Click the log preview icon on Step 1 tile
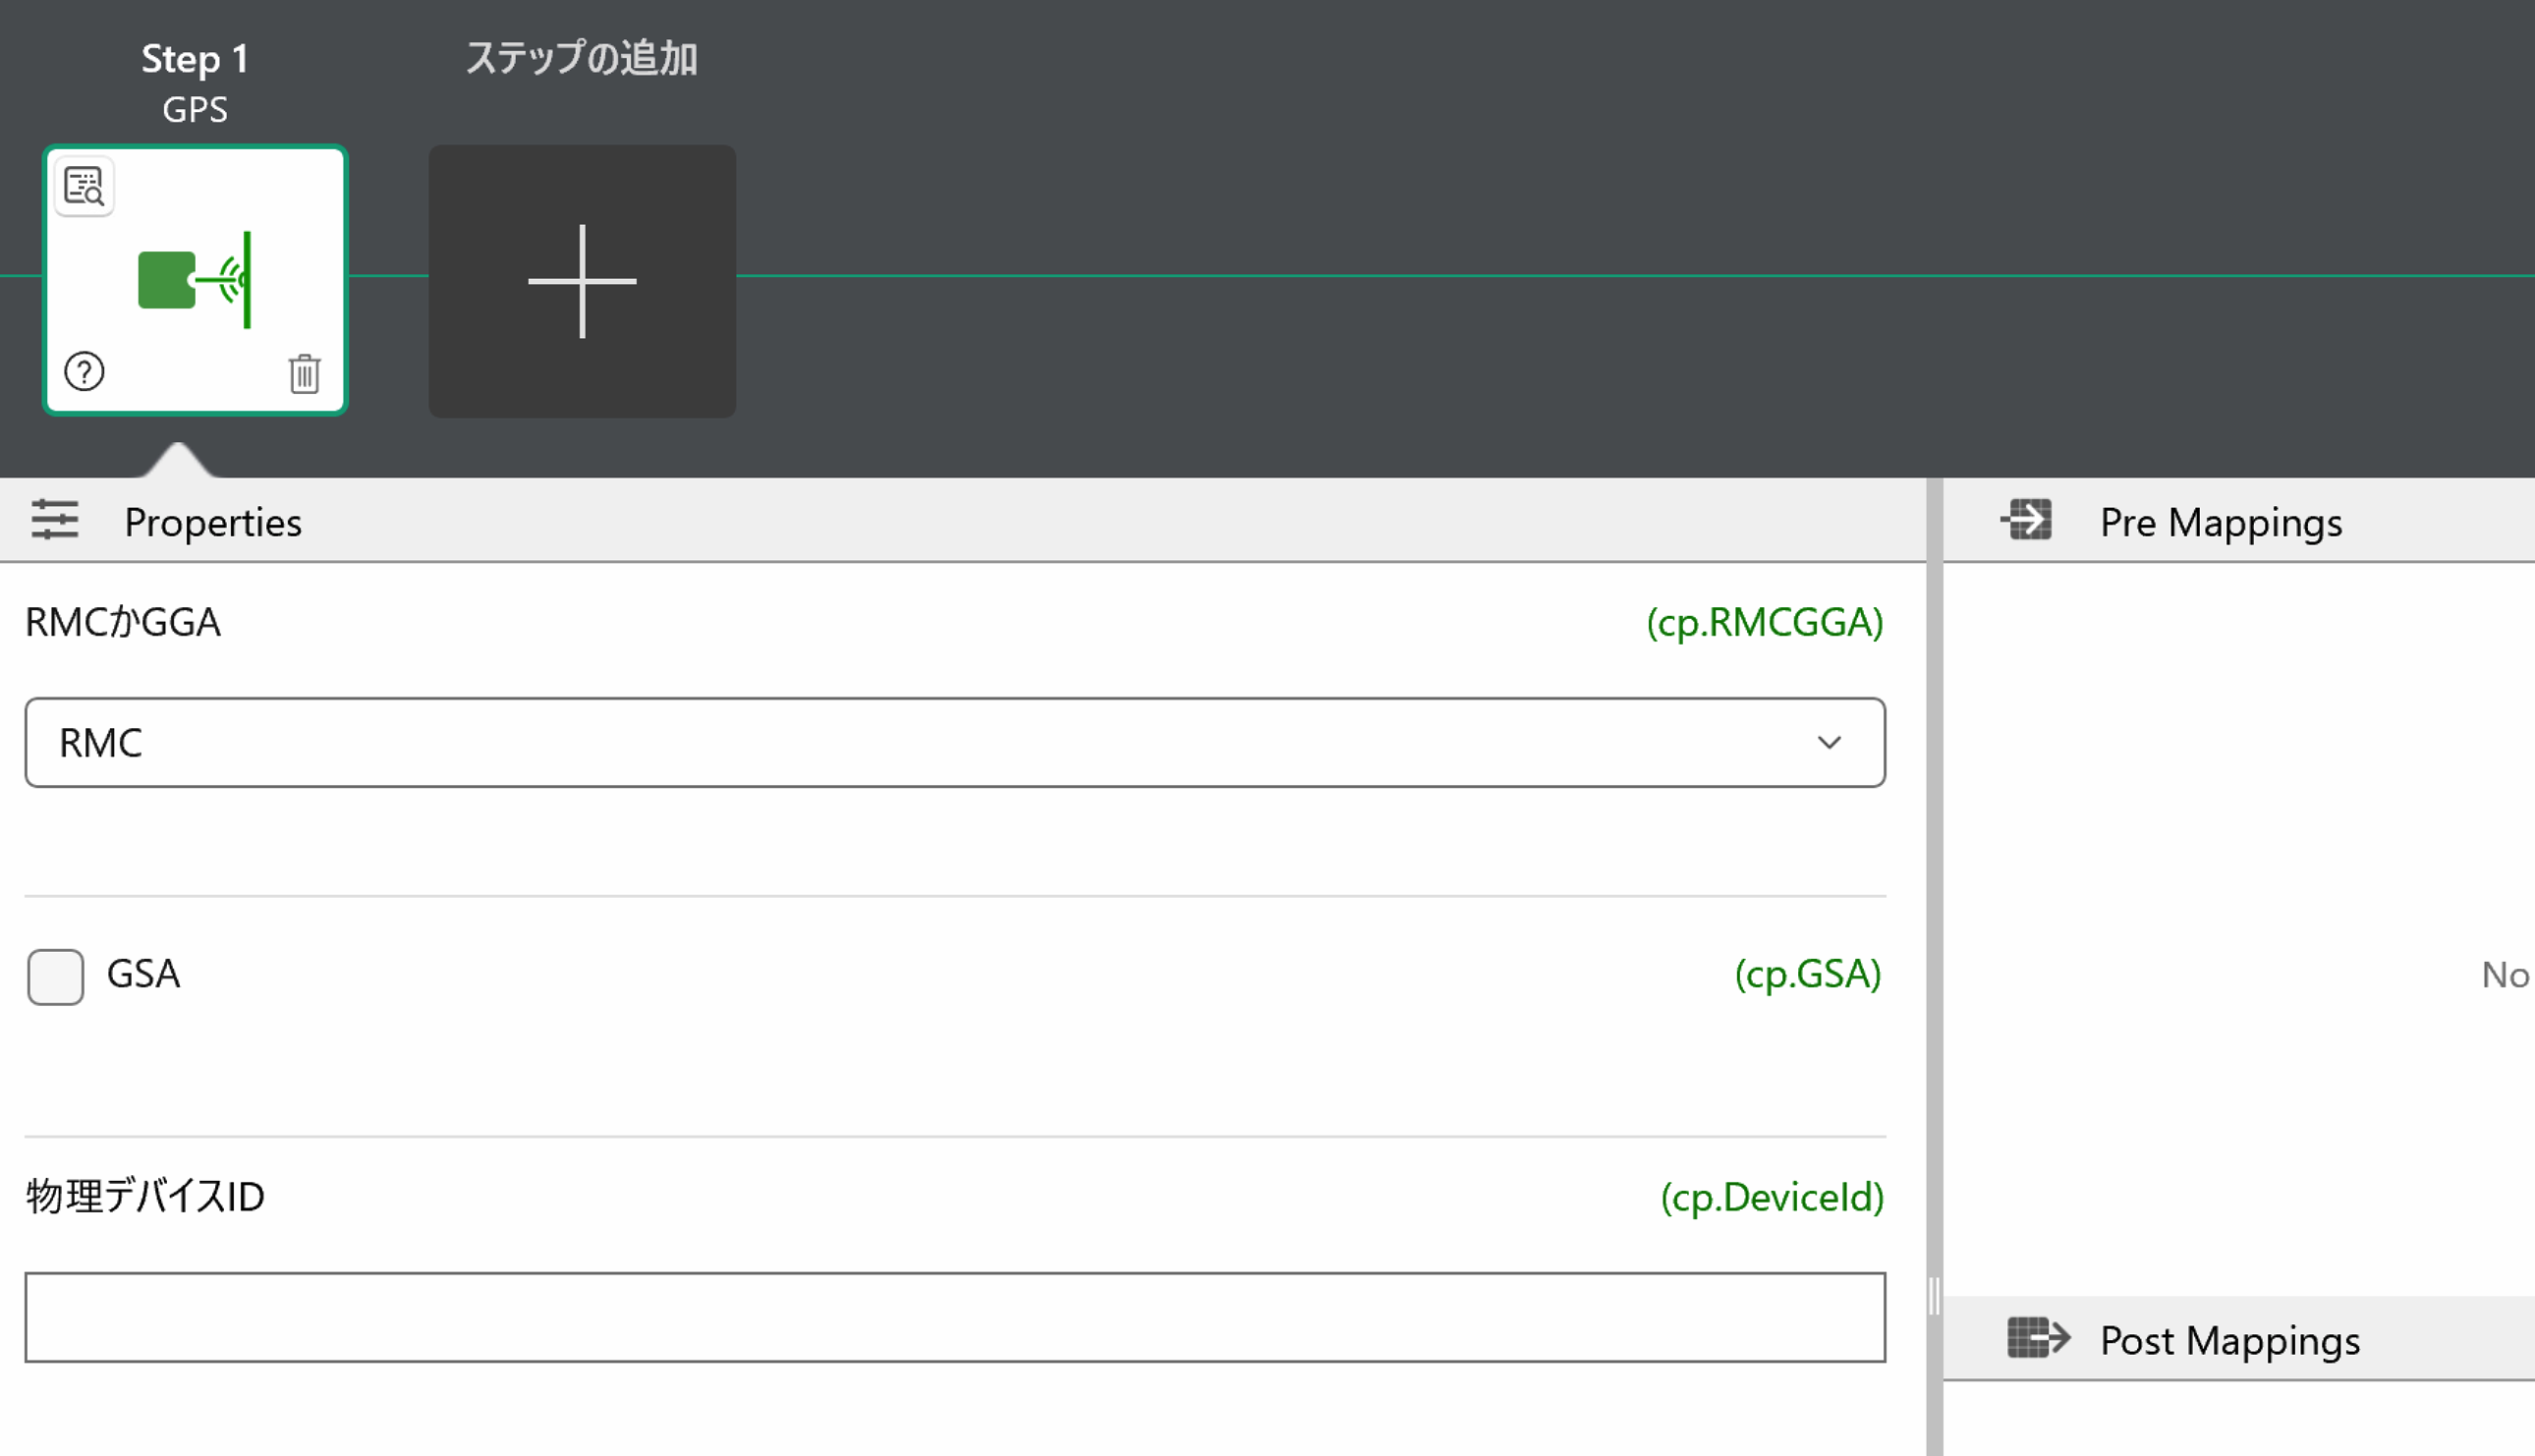The image size is (2535, 1456). [x=84, y=186]
